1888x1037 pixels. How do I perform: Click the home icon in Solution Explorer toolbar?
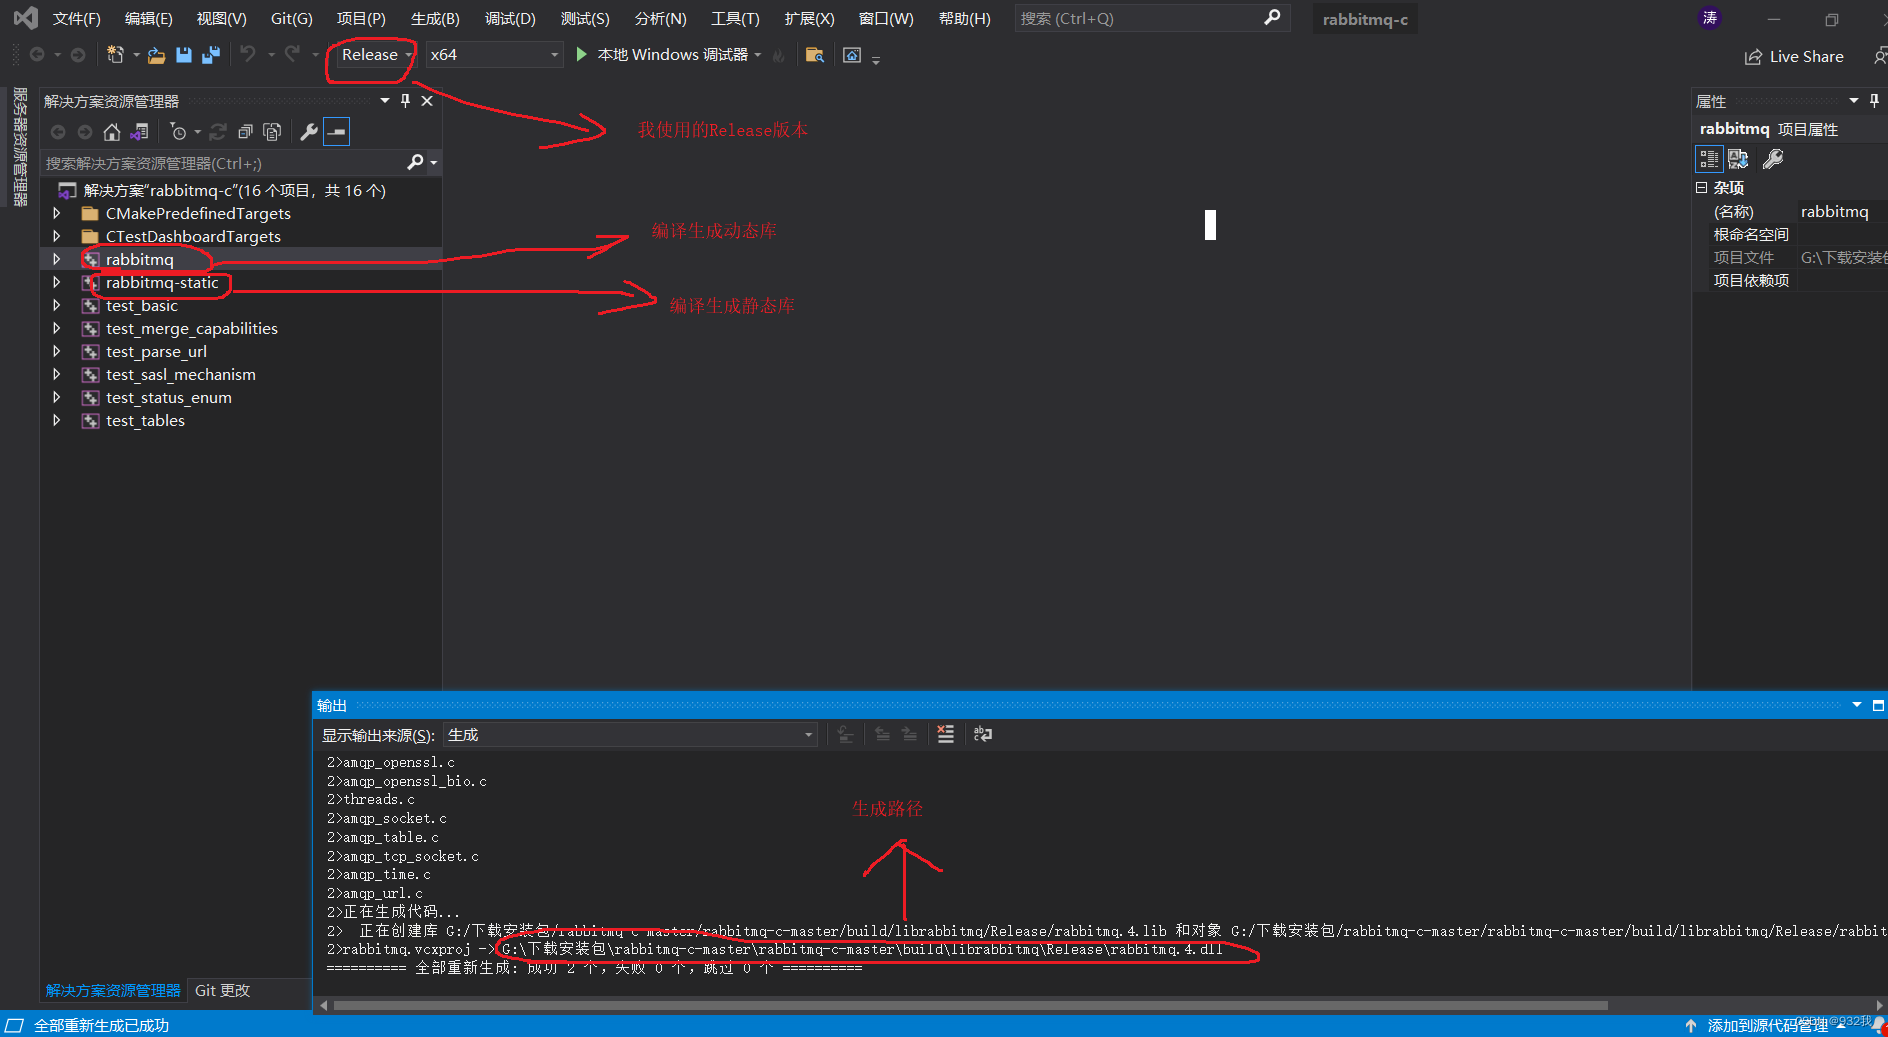pyautogui.click(x=112, y=131)
